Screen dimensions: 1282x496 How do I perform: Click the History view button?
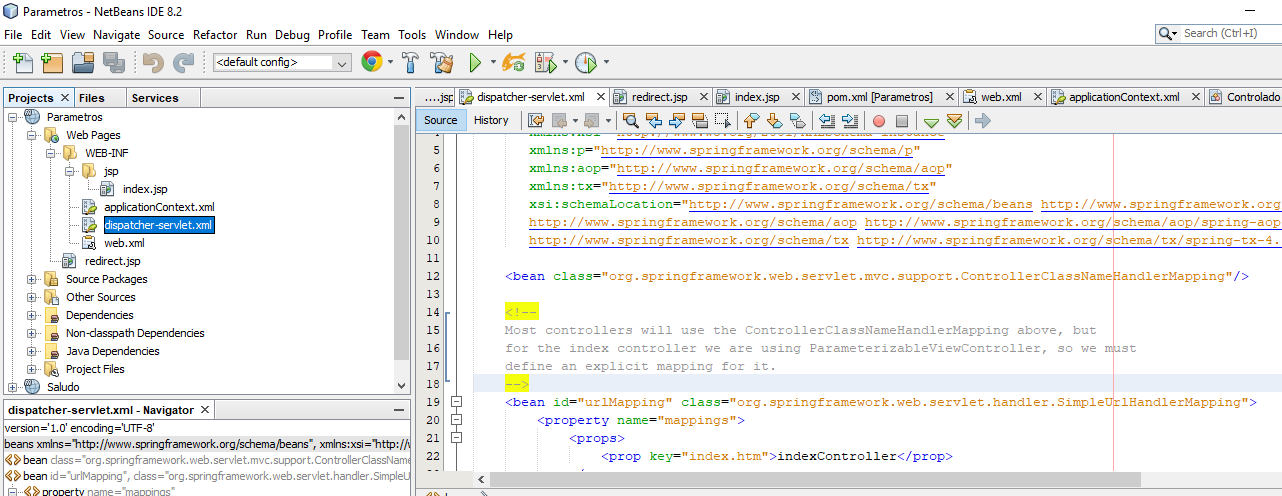pyautogui.click(x=491, y=120)
